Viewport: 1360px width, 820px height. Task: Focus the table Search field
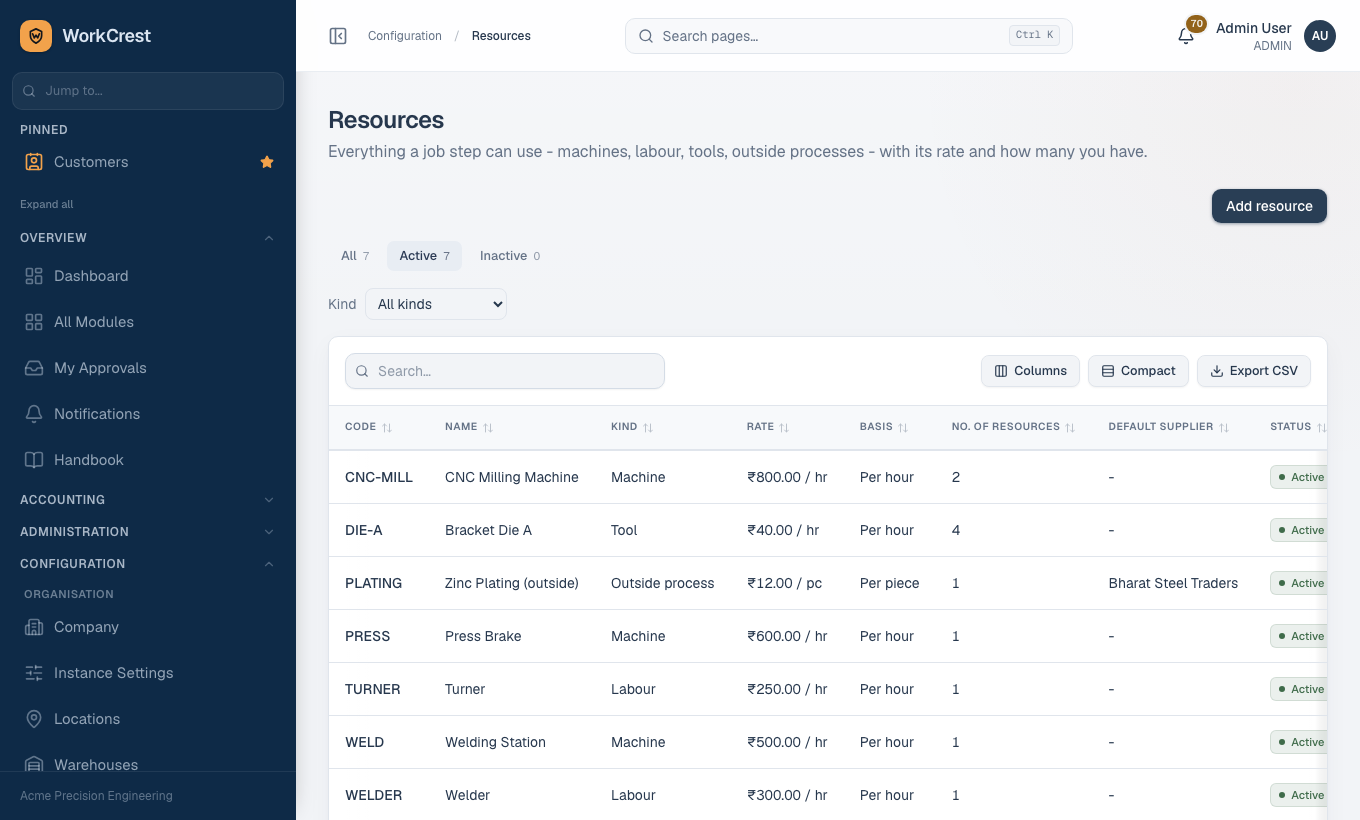point(505,371)
